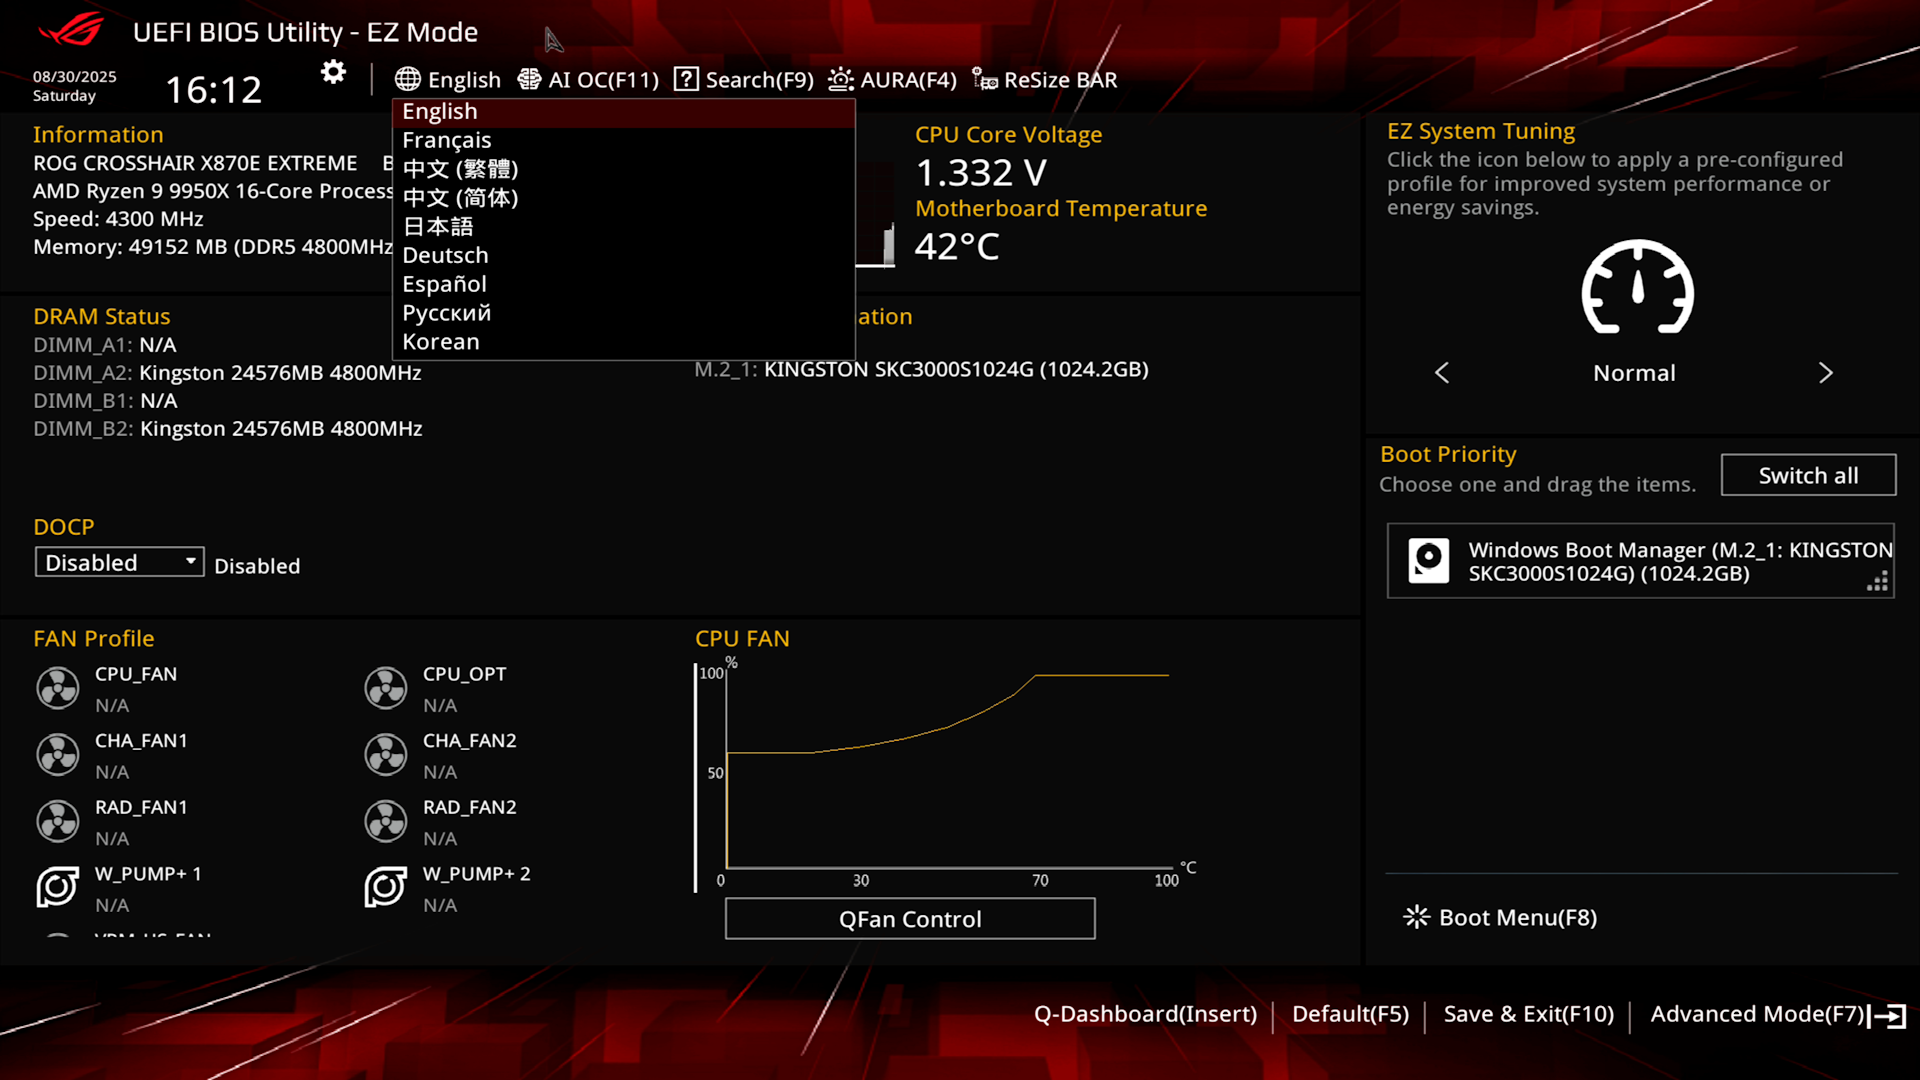Open the DOCP Disabled dropdown
1920x1080 pixels.
coord(119,562)
